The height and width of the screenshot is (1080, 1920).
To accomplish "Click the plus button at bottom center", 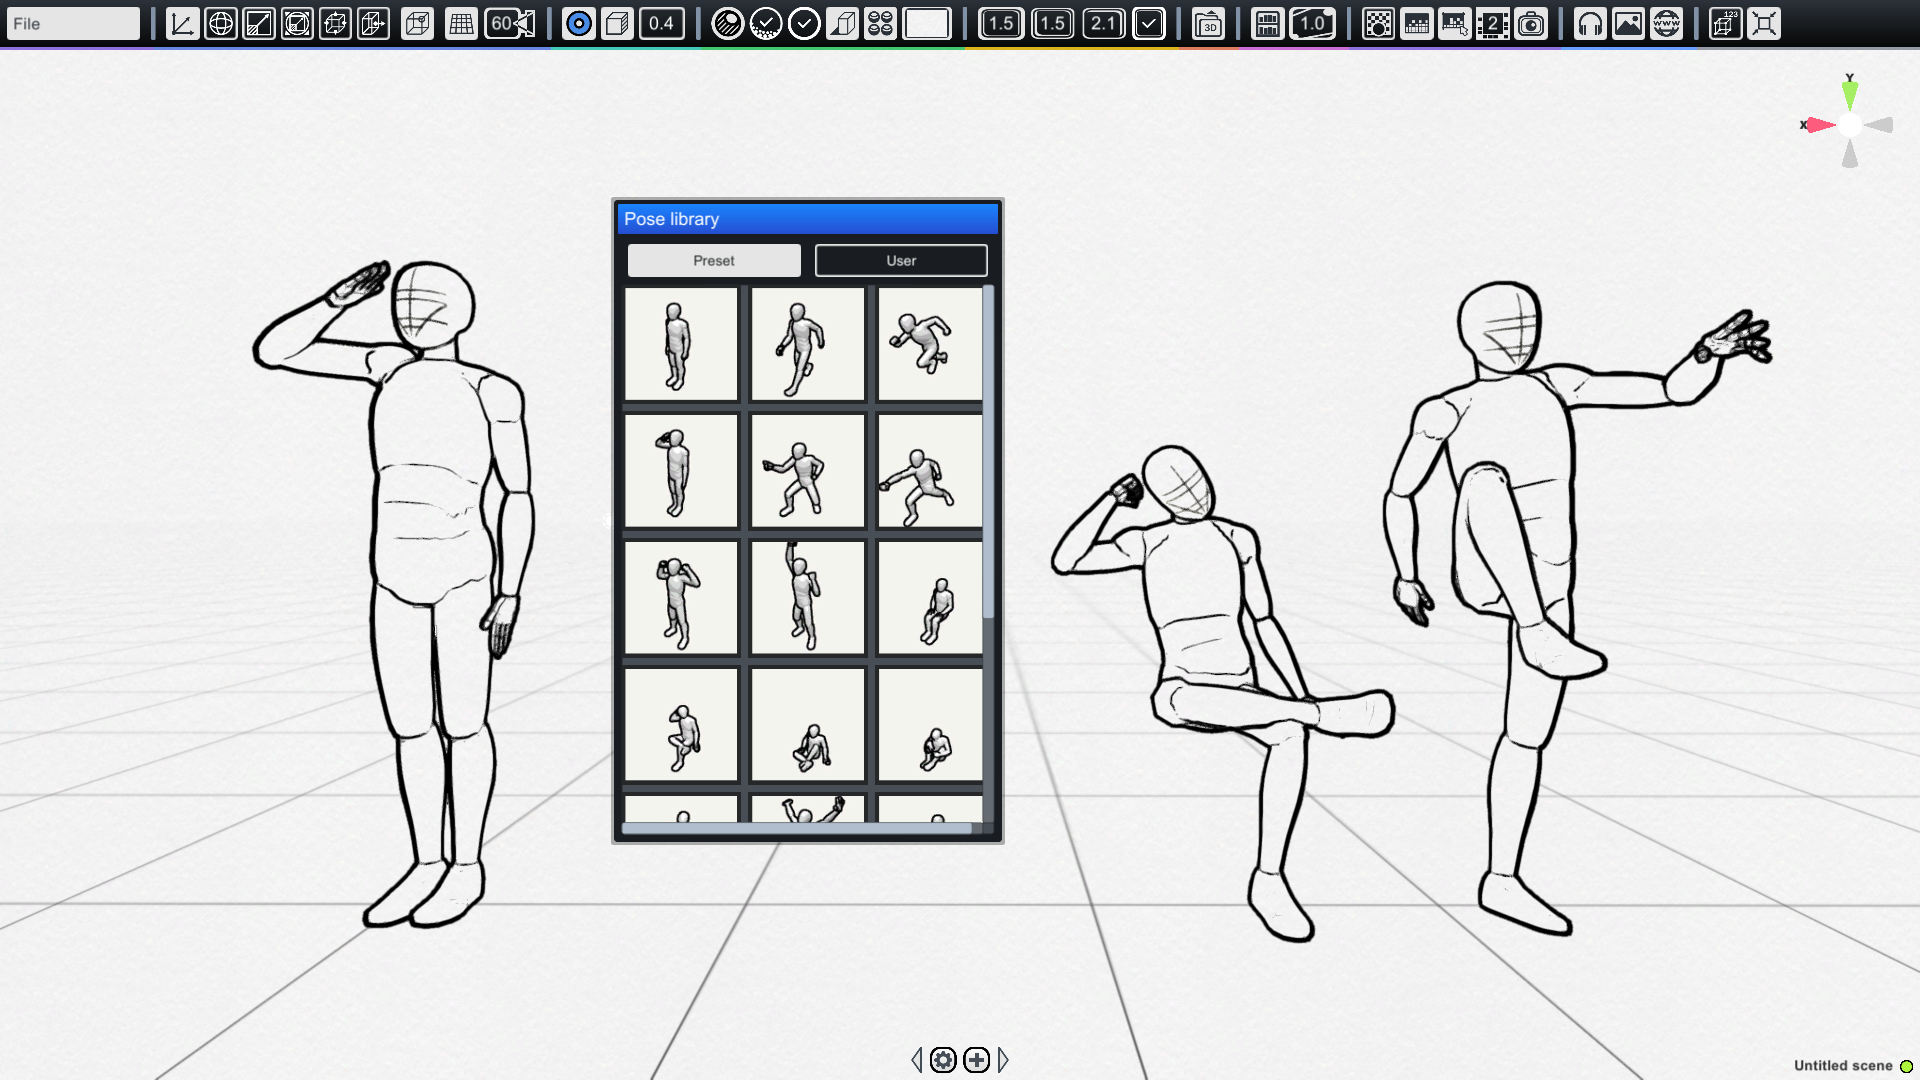I will pyautogui.click(x=975, y=1059).
